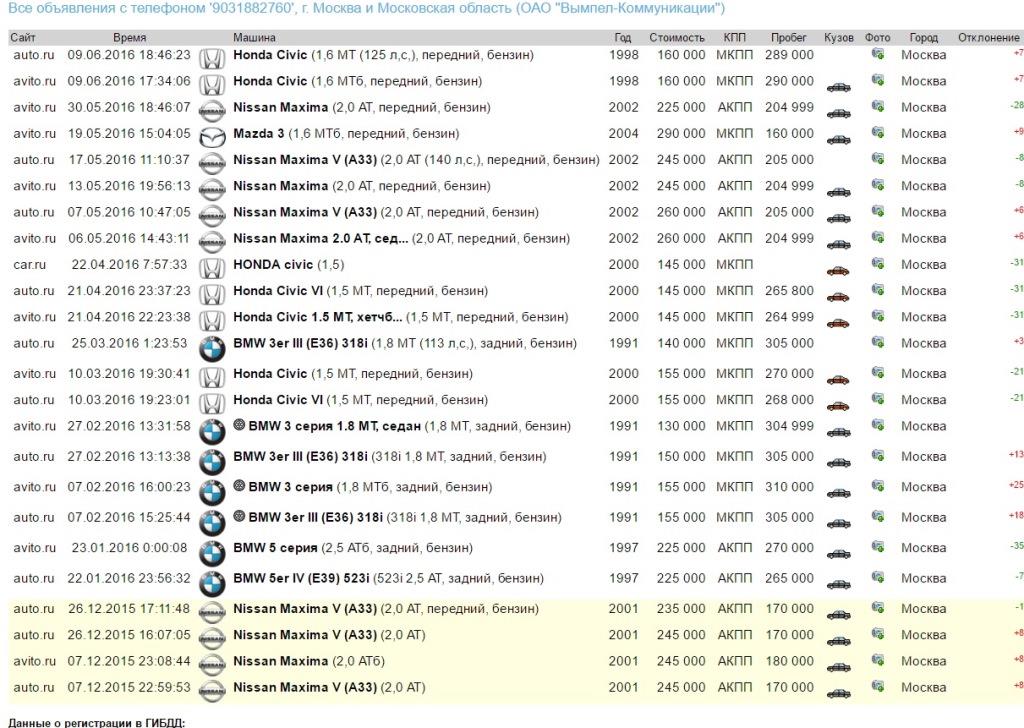Open 'BMW 5 серия' listing link

[275, 548]
